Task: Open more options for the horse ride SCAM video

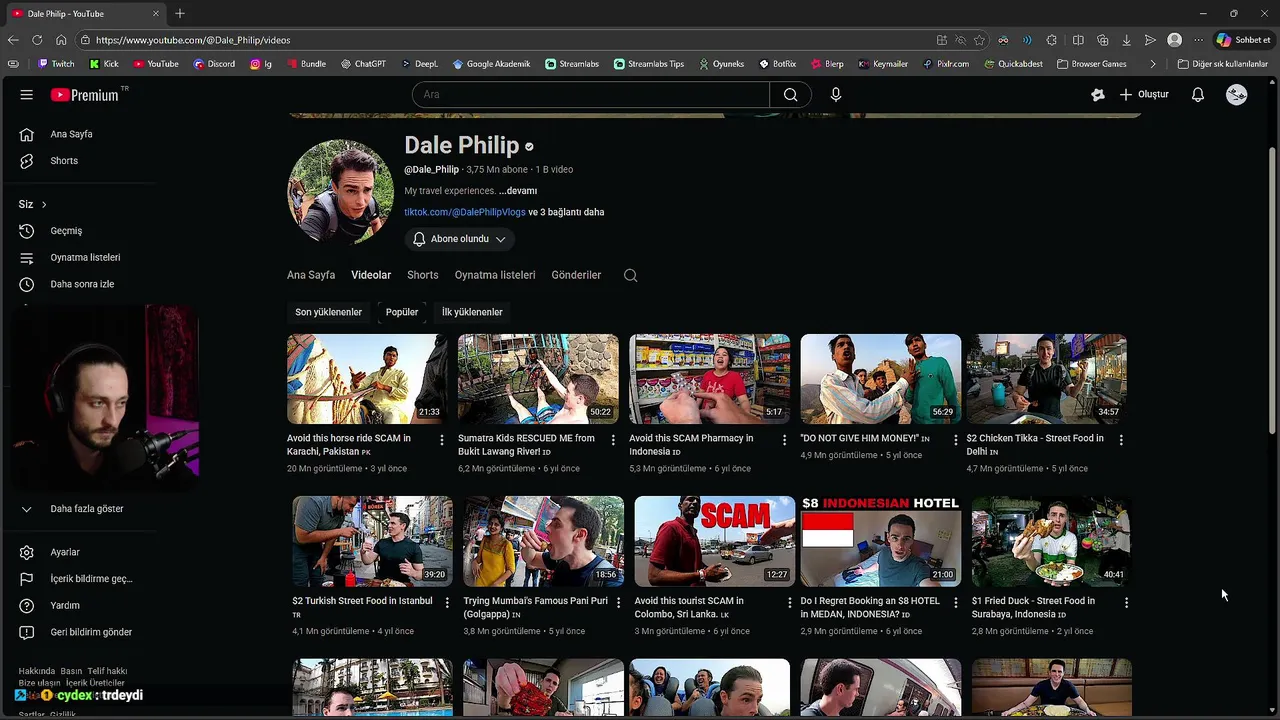Action: click(x=442, y=440)
